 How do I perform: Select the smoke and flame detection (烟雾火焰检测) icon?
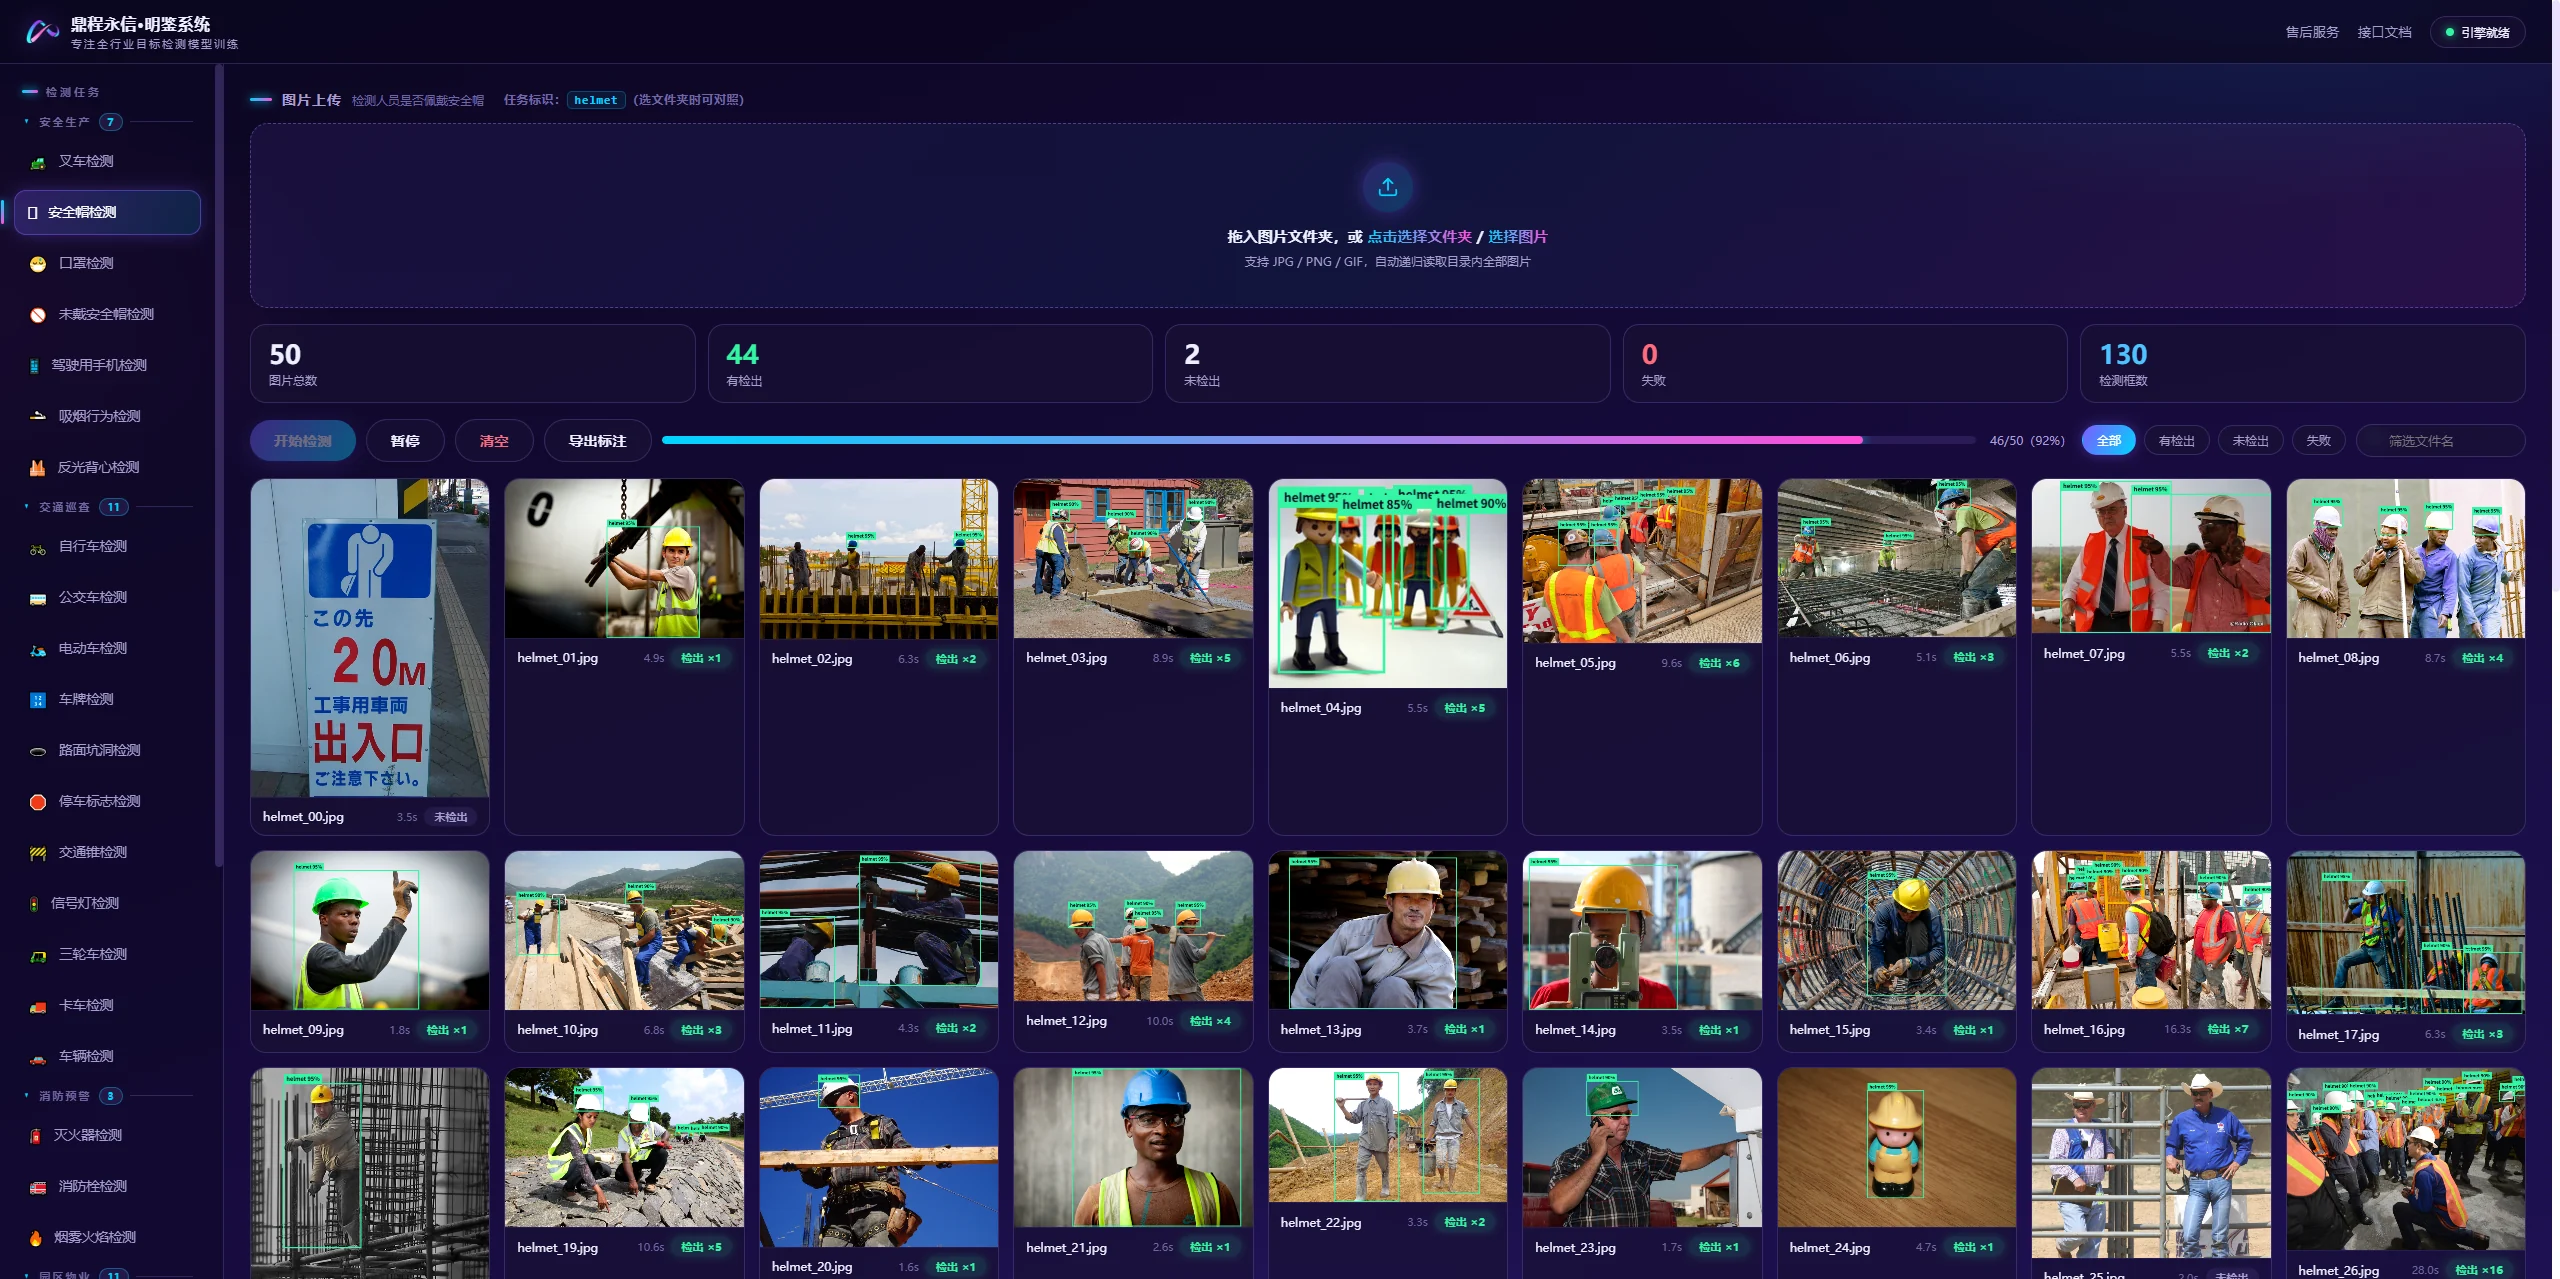(36, 1238)
